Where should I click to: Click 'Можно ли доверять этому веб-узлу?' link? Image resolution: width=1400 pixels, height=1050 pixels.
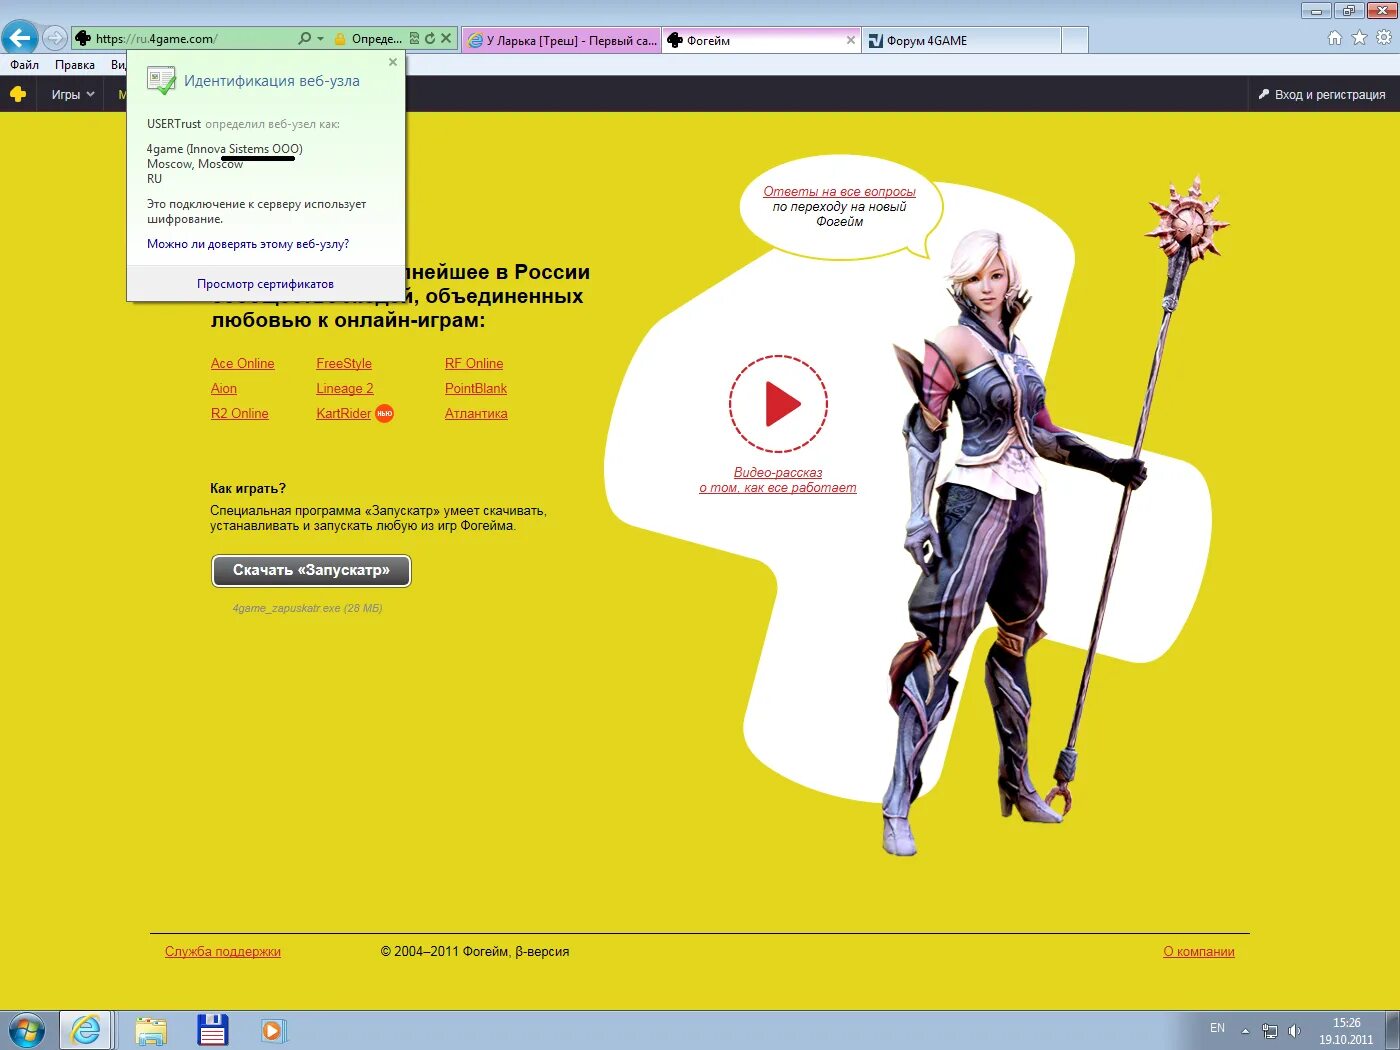(x=248, y=244)
